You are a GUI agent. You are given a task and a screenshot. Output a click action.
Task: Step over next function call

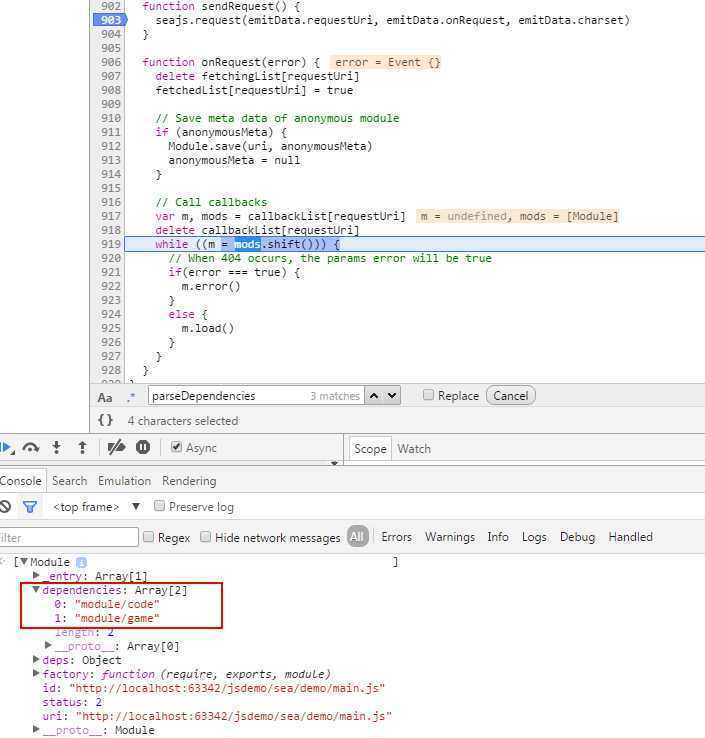31,448
